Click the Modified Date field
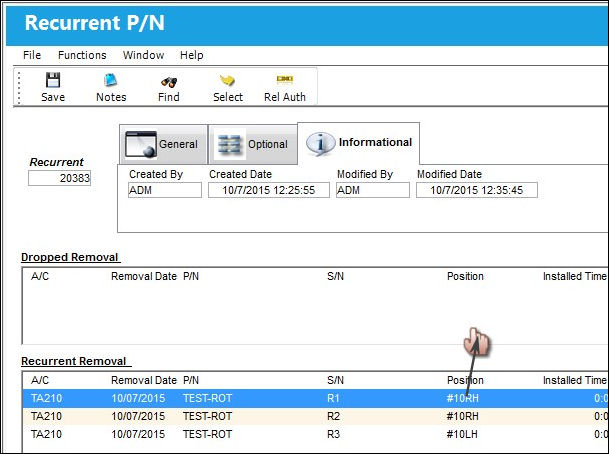 (x=477, y=190)
